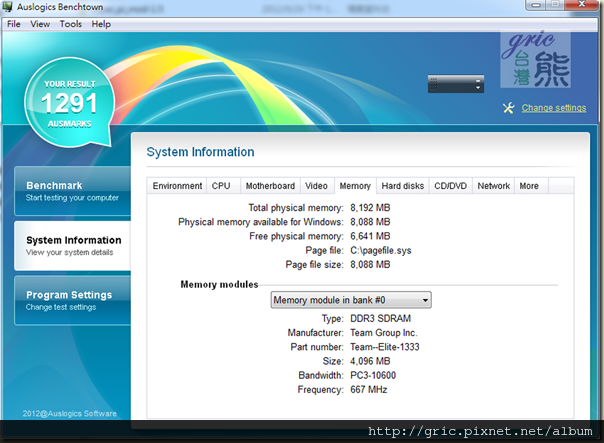Image resolution: width=604 pixels, height=443 pixels.
Task: Click the part number Team--Elite-1333
Action: point(384,347)
